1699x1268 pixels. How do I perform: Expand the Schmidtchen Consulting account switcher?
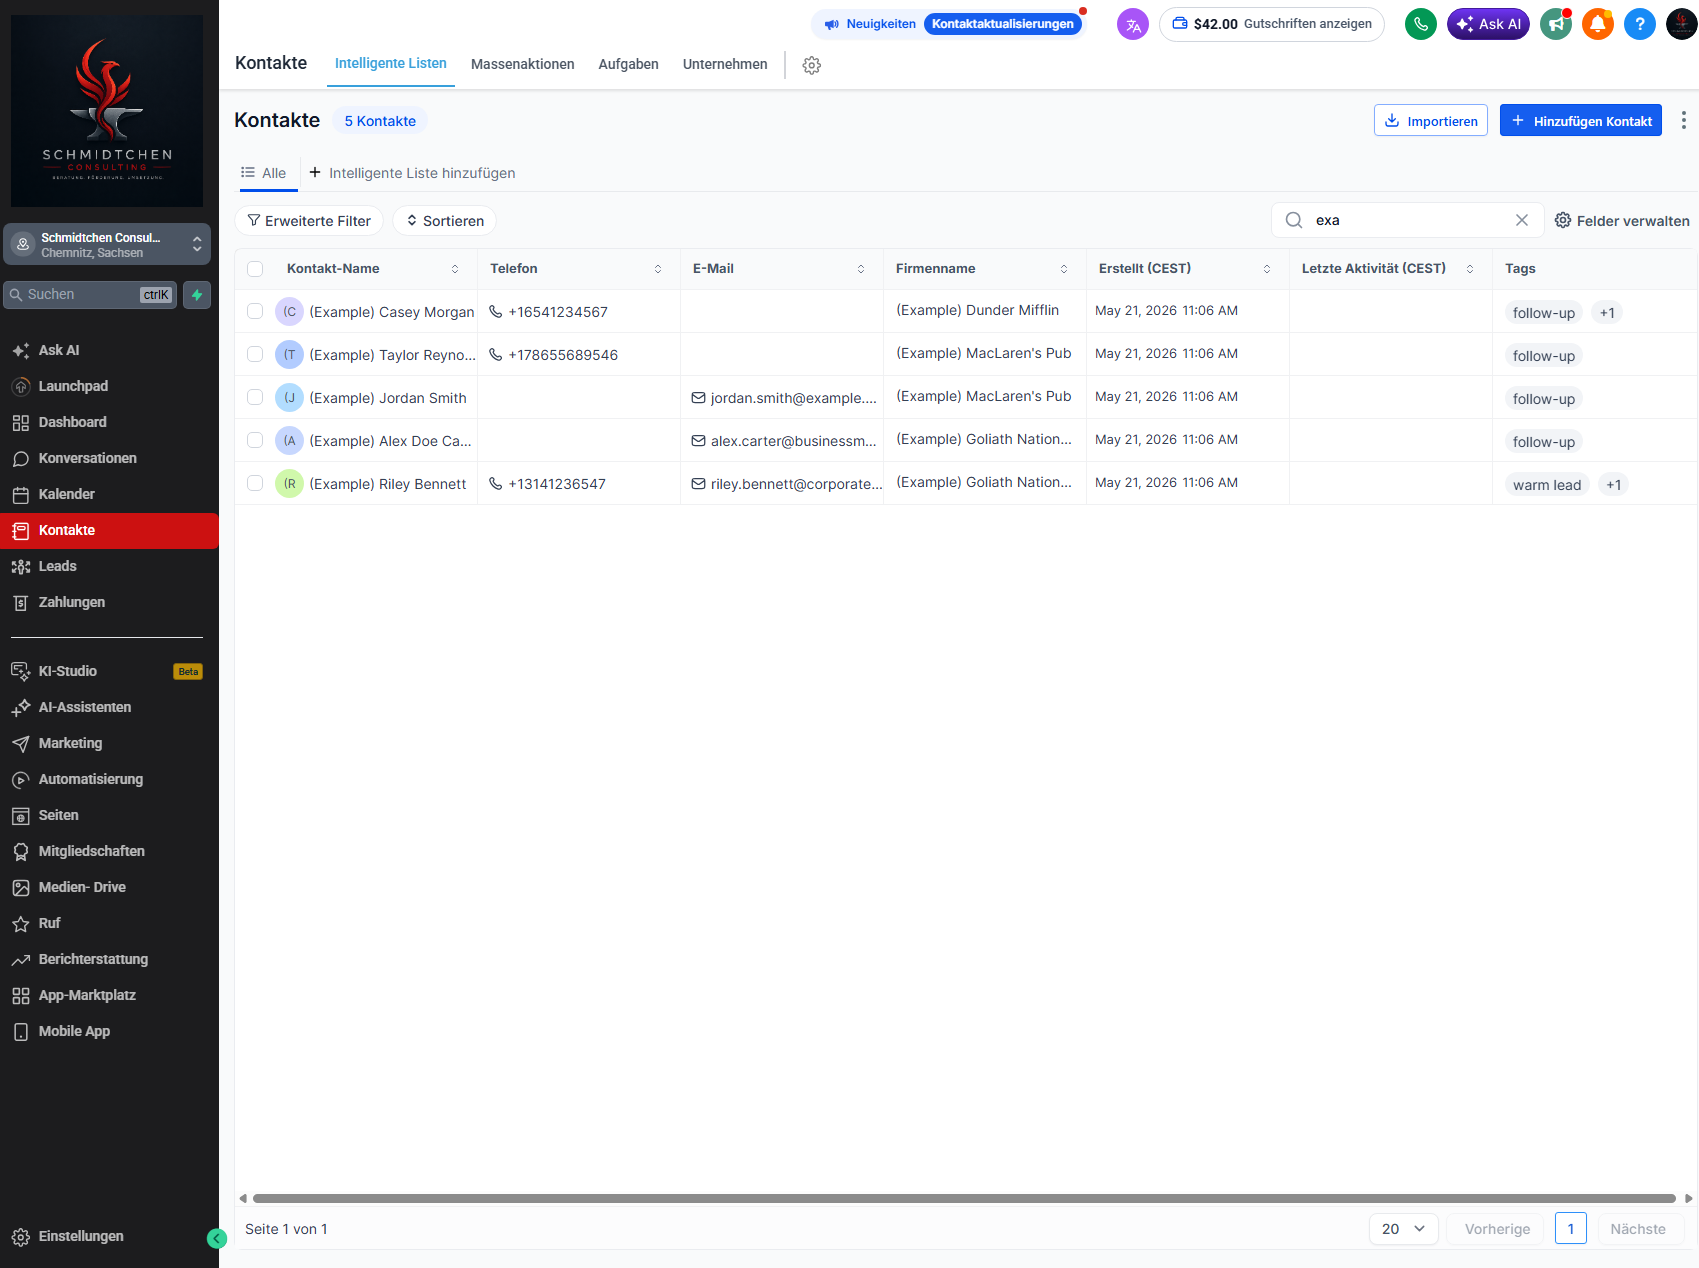point(107,244)
